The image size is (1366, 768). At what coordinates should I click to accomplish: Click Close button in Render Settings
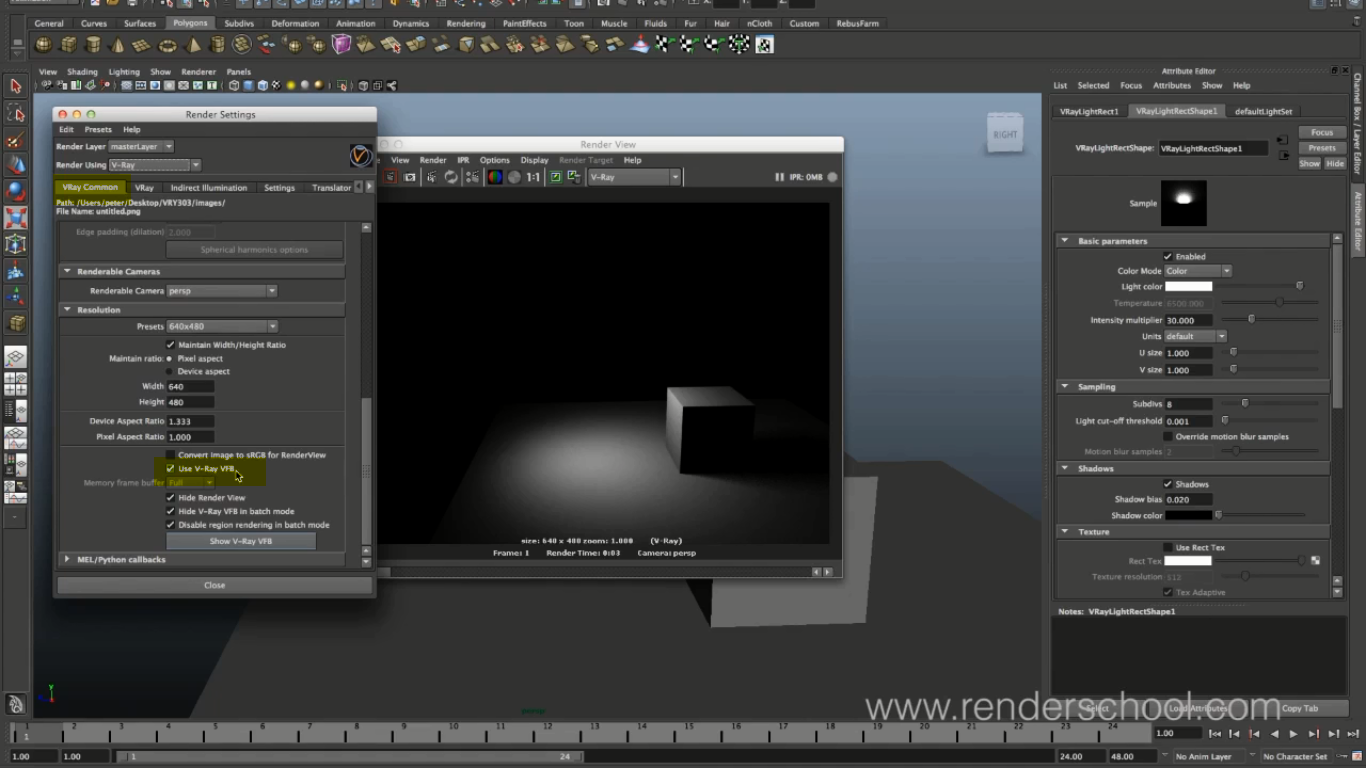(214, 585)
